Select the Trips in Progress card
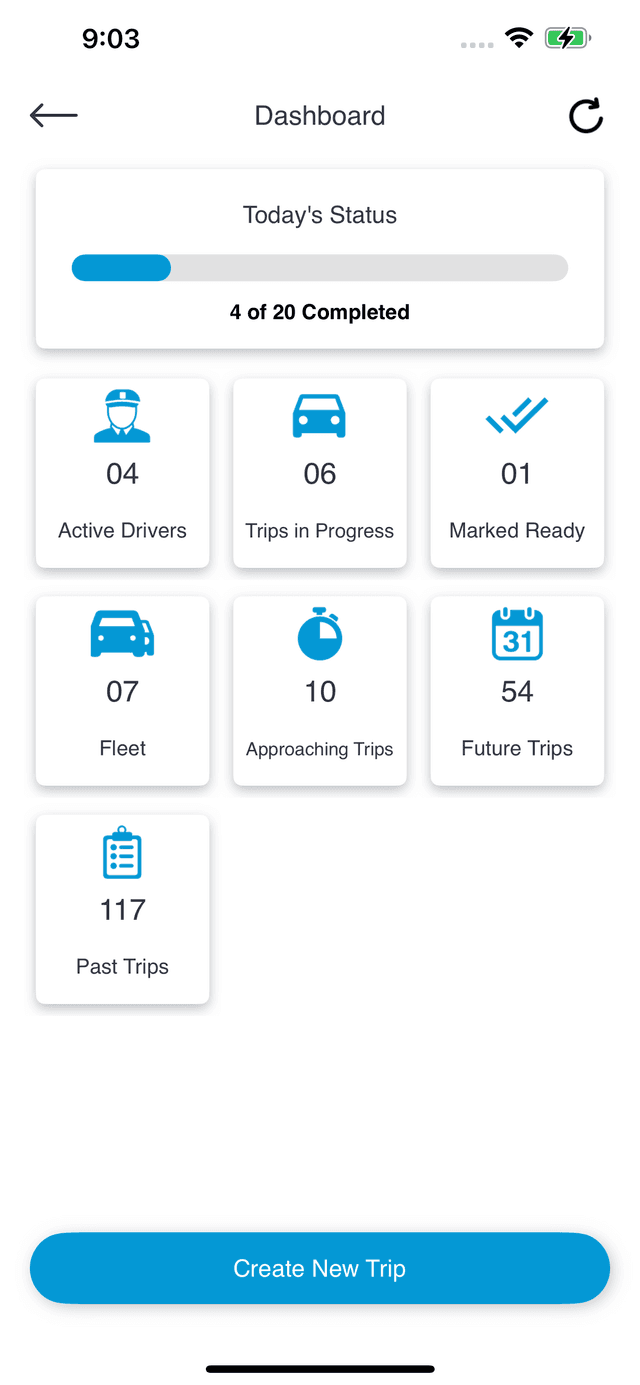640x1385 pixels. (320, 473)
